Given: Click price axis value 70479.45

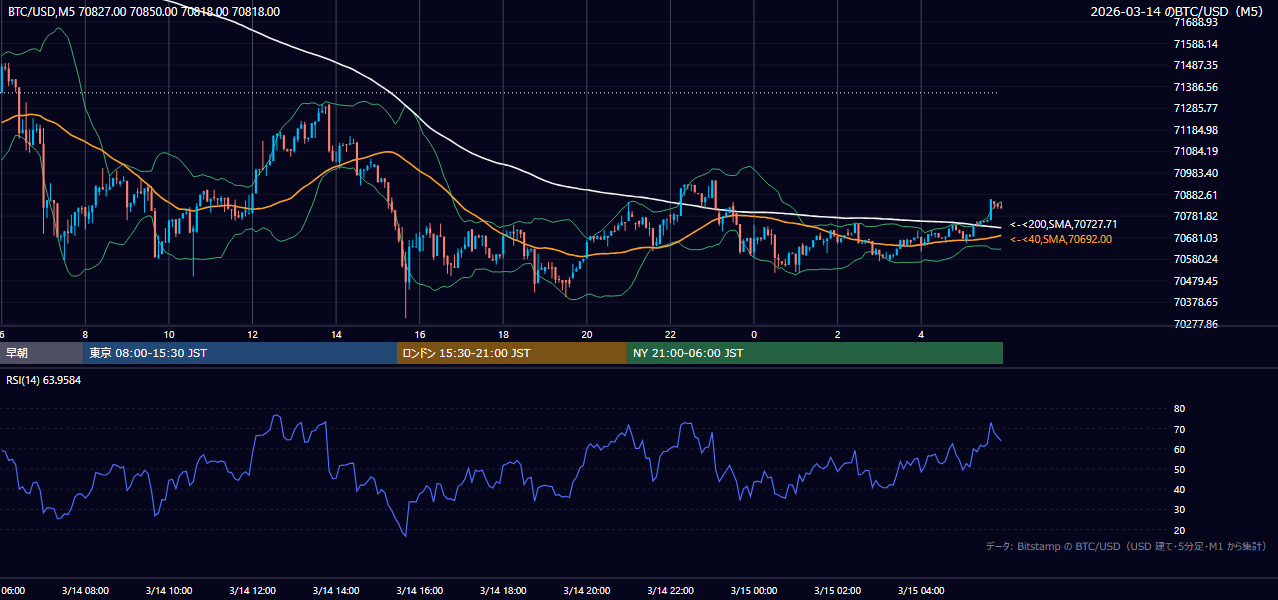Looking at the screenshot, I should coord(1195,281).
